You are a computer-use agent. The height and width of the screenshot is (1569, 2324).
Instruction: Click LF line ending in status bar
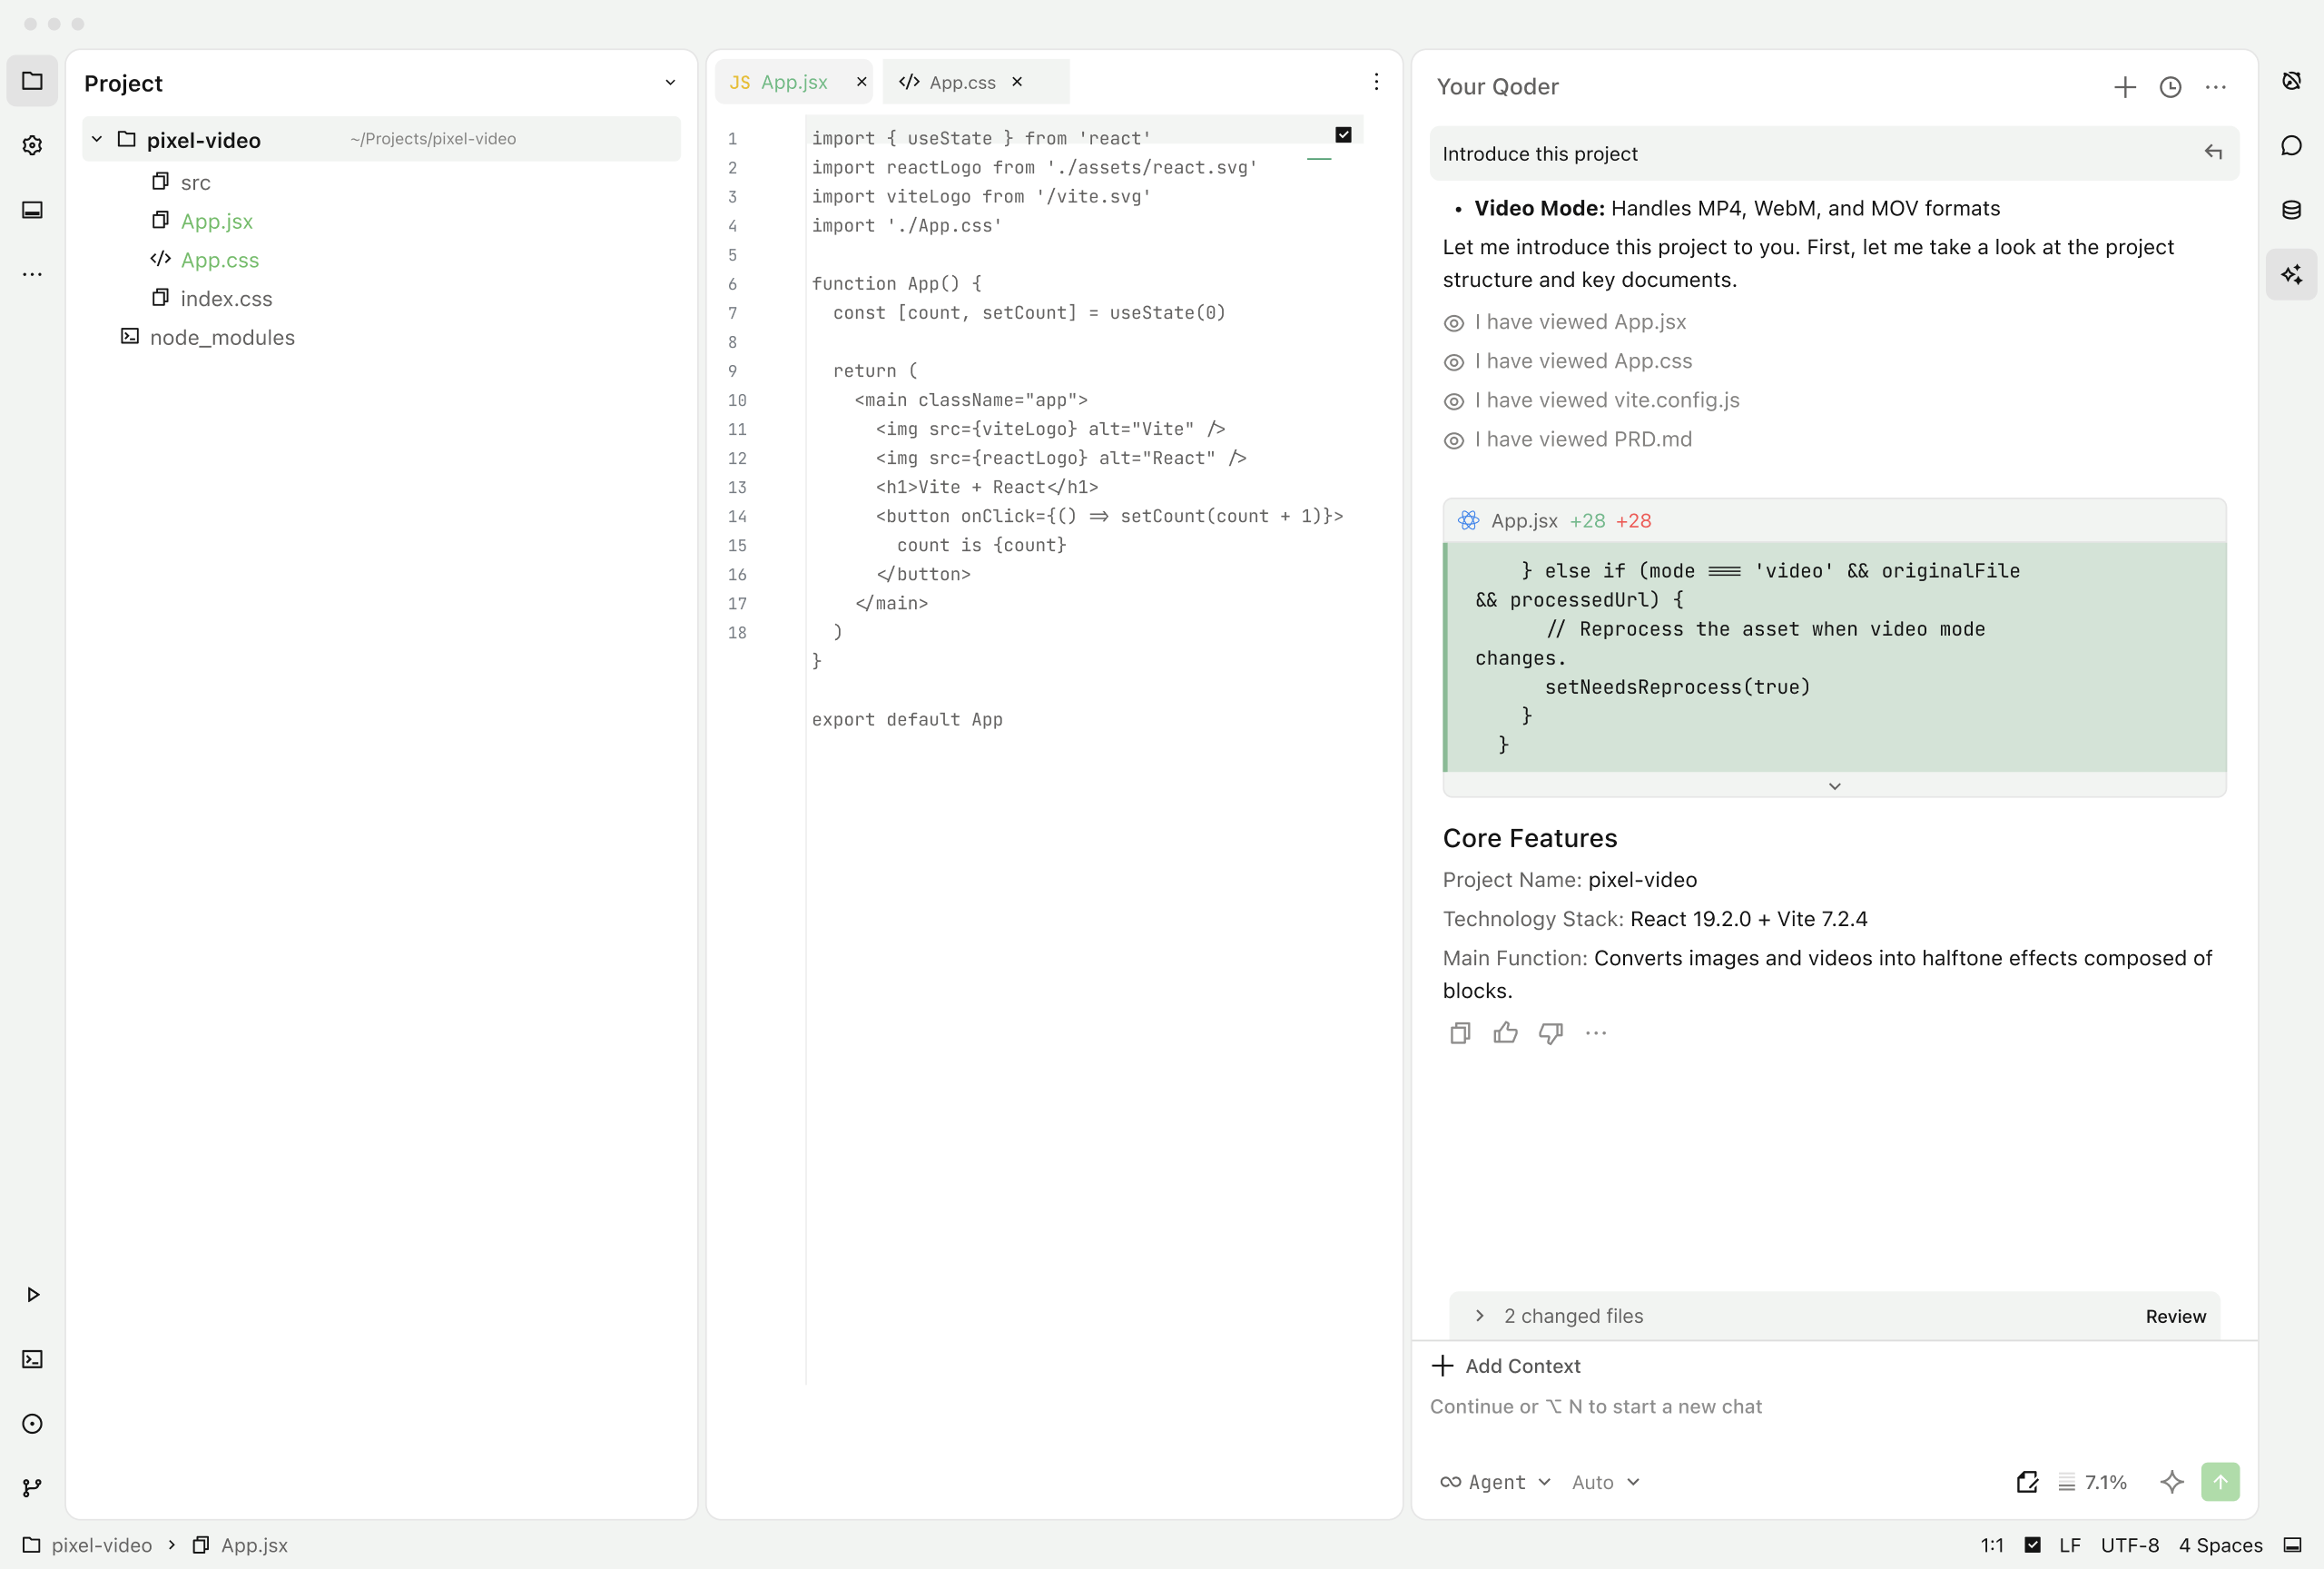pyautogui.click(x=2070, y=1545)
